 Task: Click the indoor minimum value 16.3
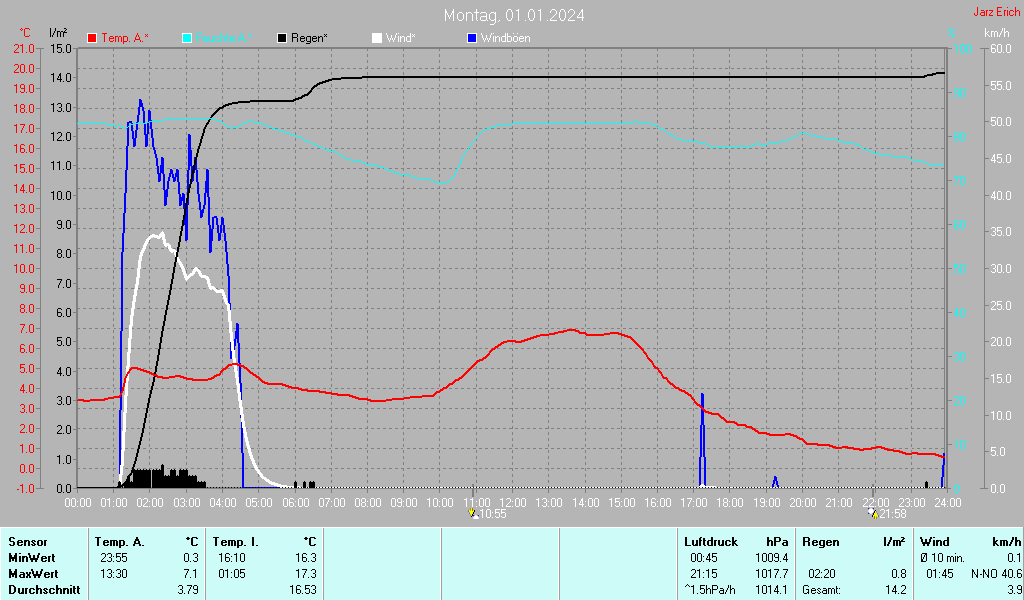306,558
